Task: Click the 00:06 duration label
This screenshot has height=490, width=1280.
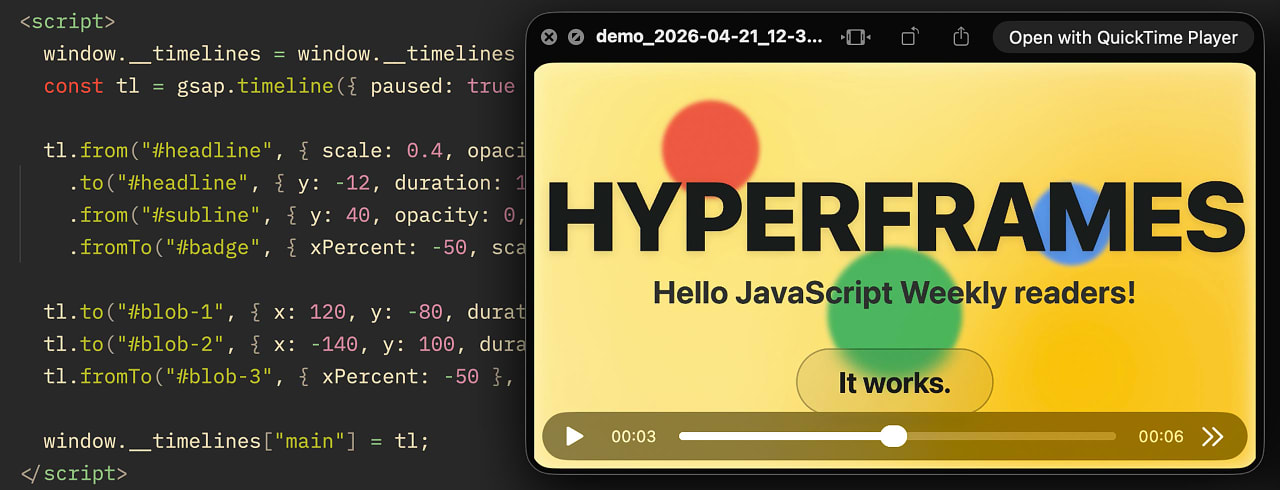Action: pos(1161,436)
